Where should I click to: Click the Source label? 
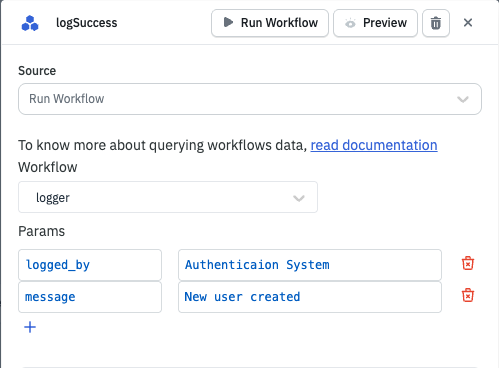click(x=37, y=71)
